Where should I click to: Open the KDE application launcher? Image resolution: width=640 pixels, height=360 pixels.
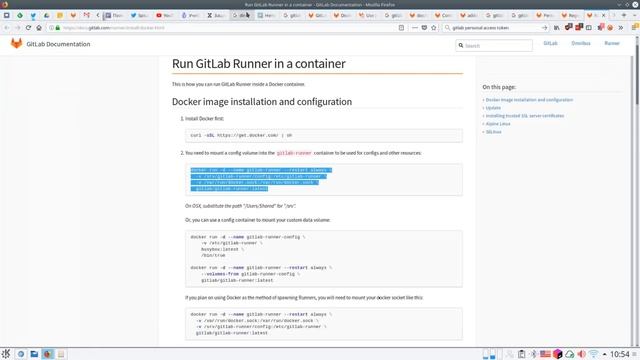[6, 354]
